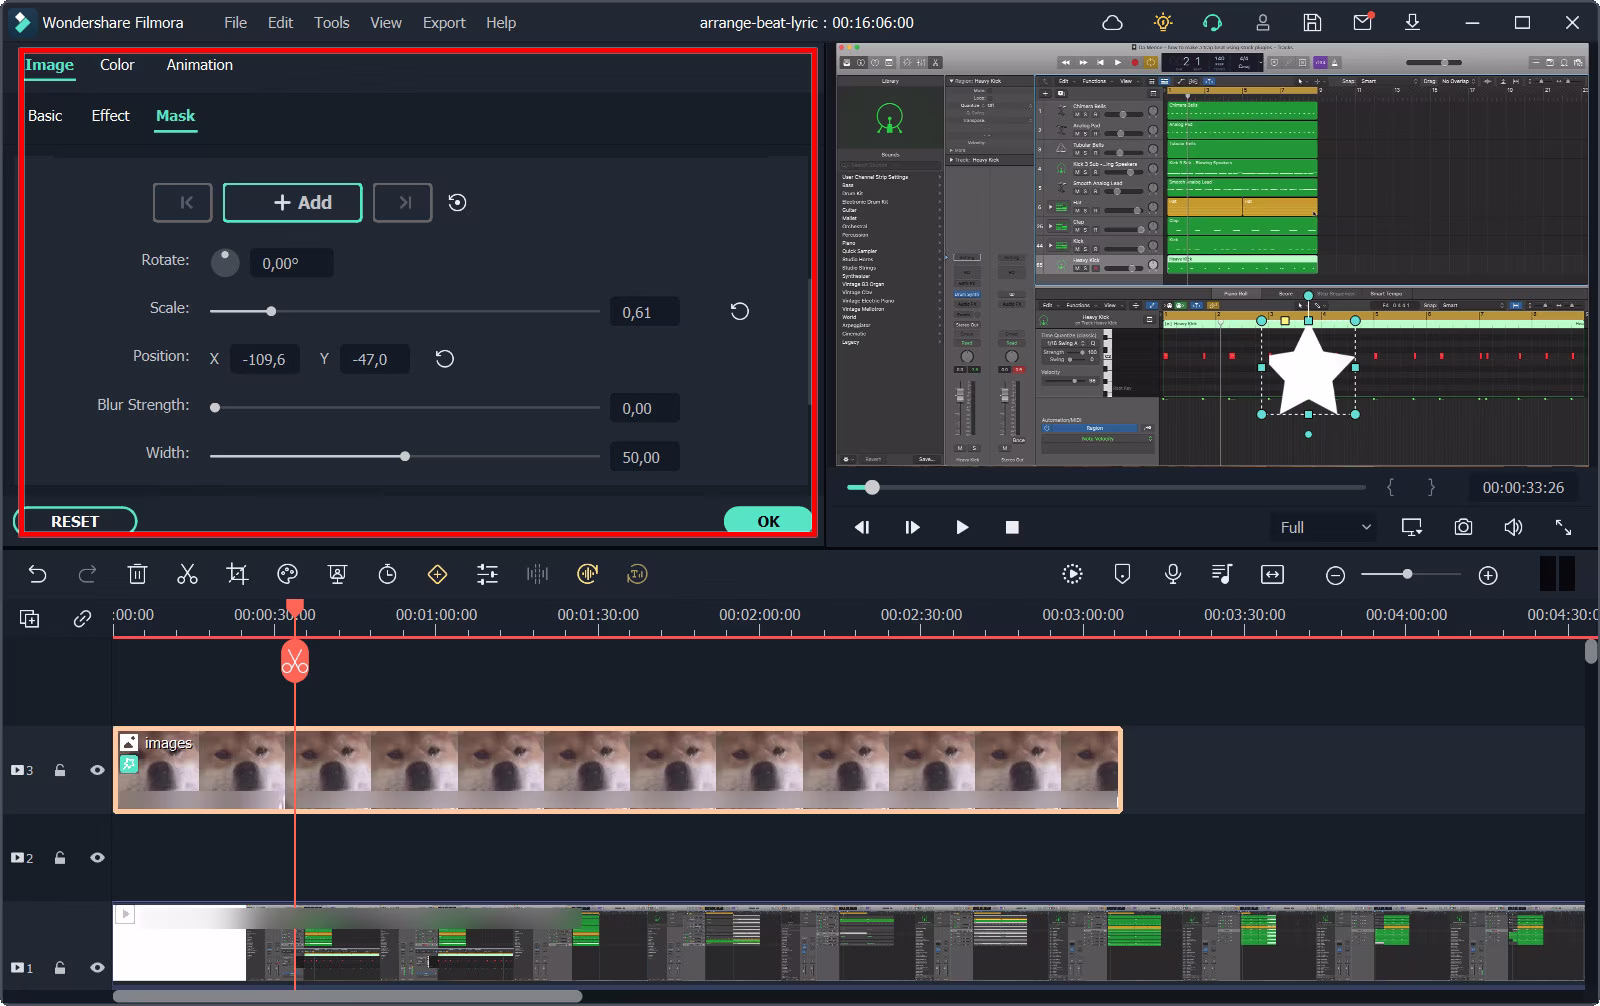The image size is (1600, 1006).
Task: Open the audio mixer icon
Action: click(1221, 574)
